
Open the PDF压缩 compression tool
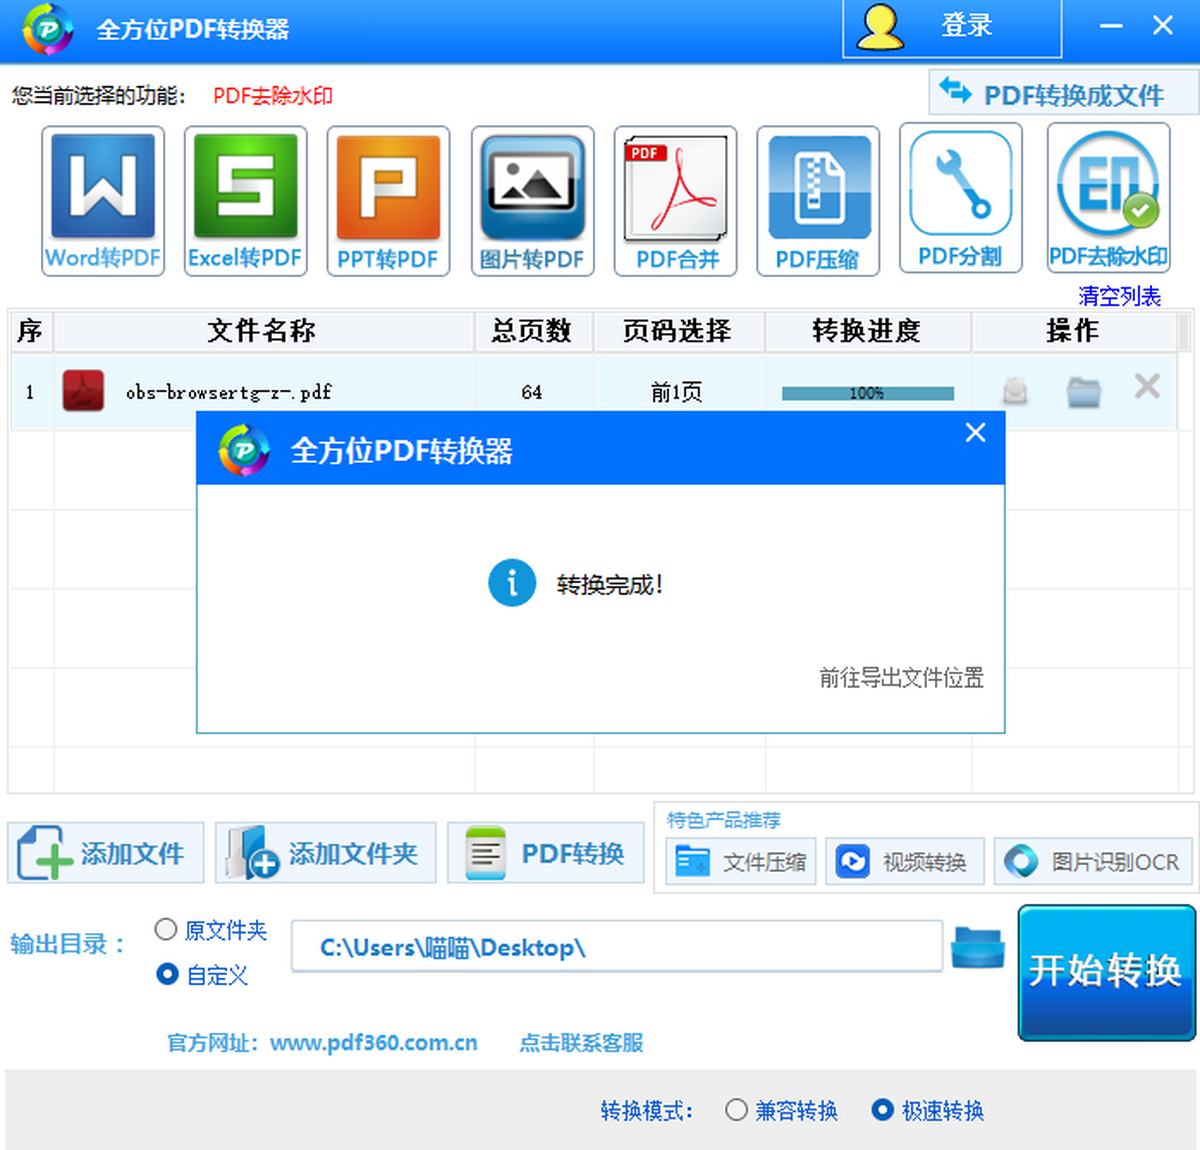coord(818,200)
